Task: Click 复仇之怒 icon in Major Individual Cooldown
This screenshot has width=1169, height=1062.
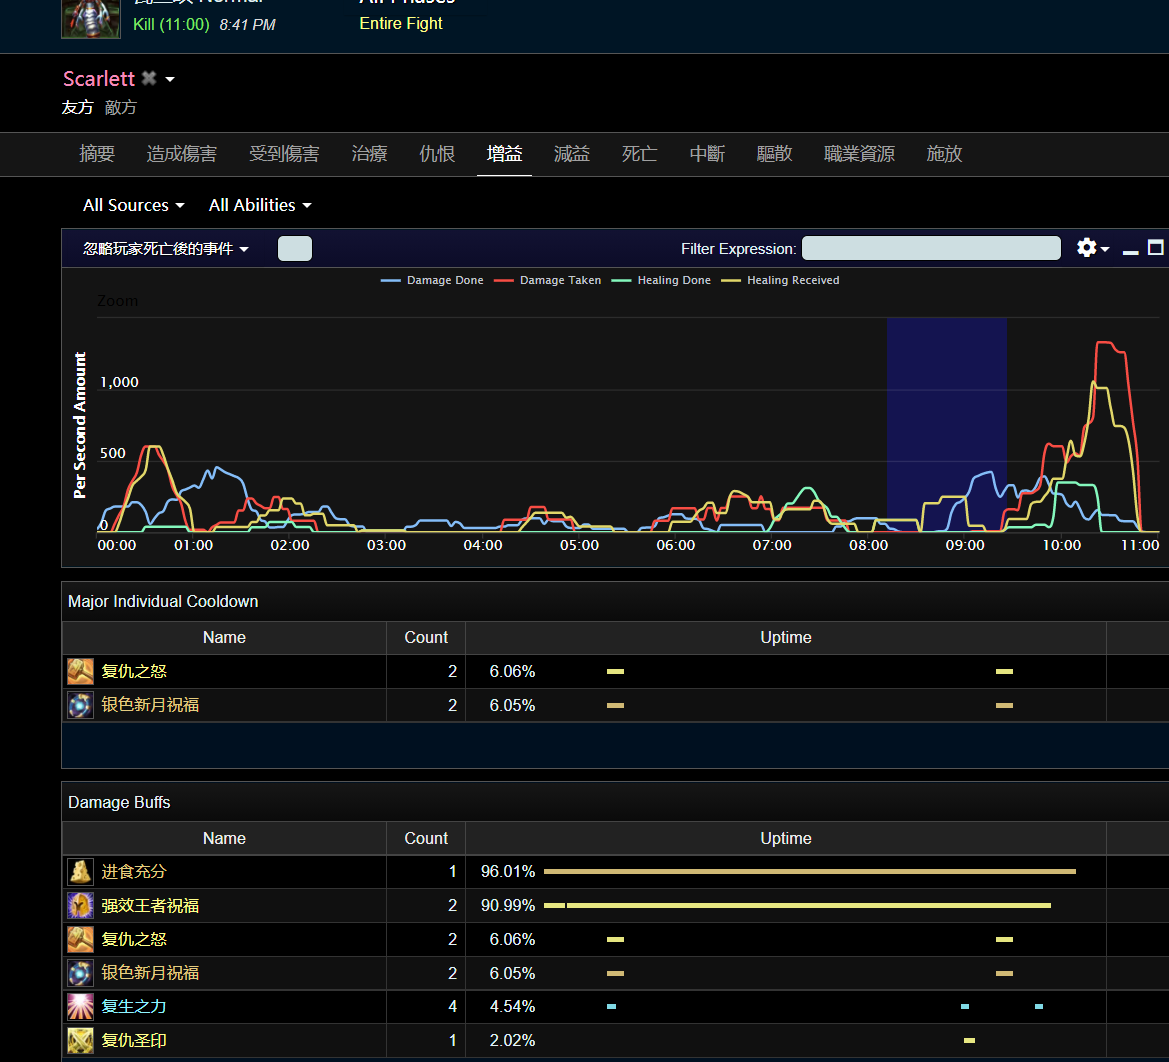Action: point(81,671)
